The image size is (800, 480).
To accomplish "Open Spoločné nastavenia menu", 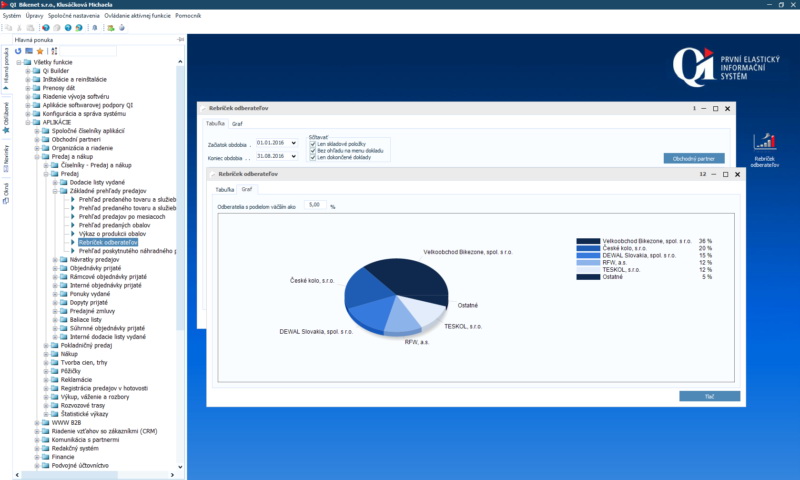I will 73,16.
